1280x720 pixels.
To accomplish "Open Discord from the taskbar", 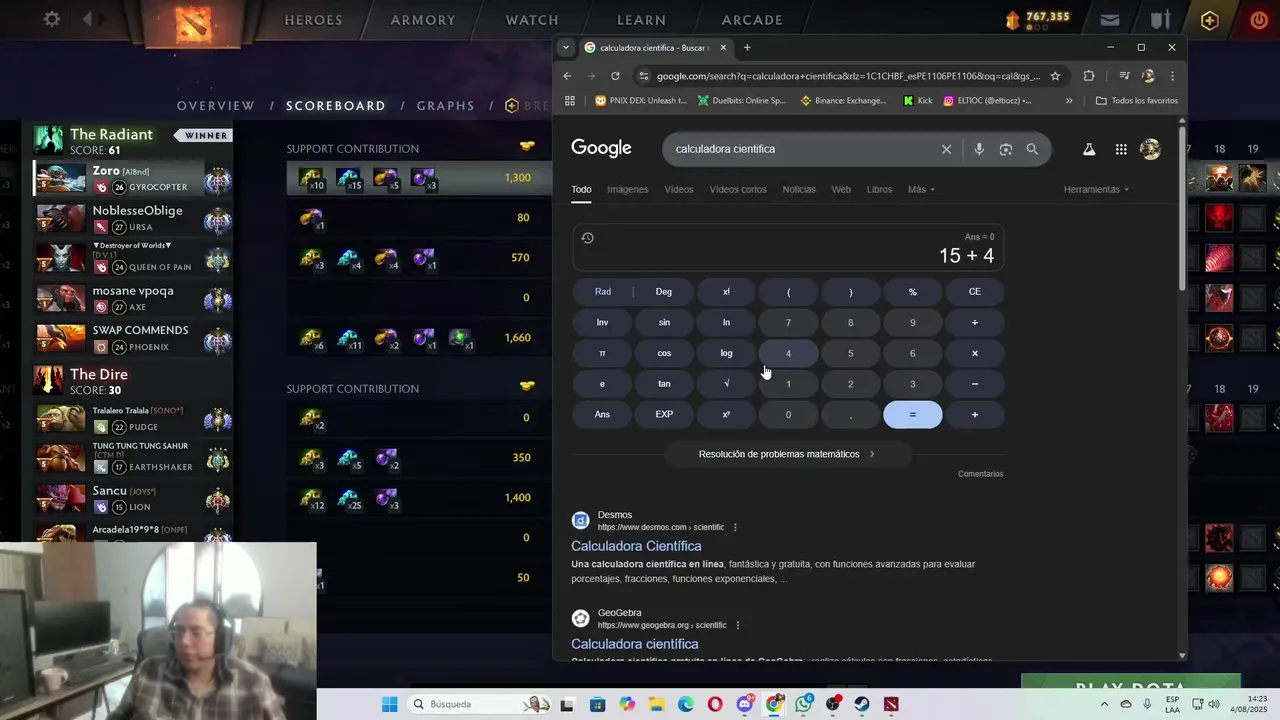I will 745,704.
